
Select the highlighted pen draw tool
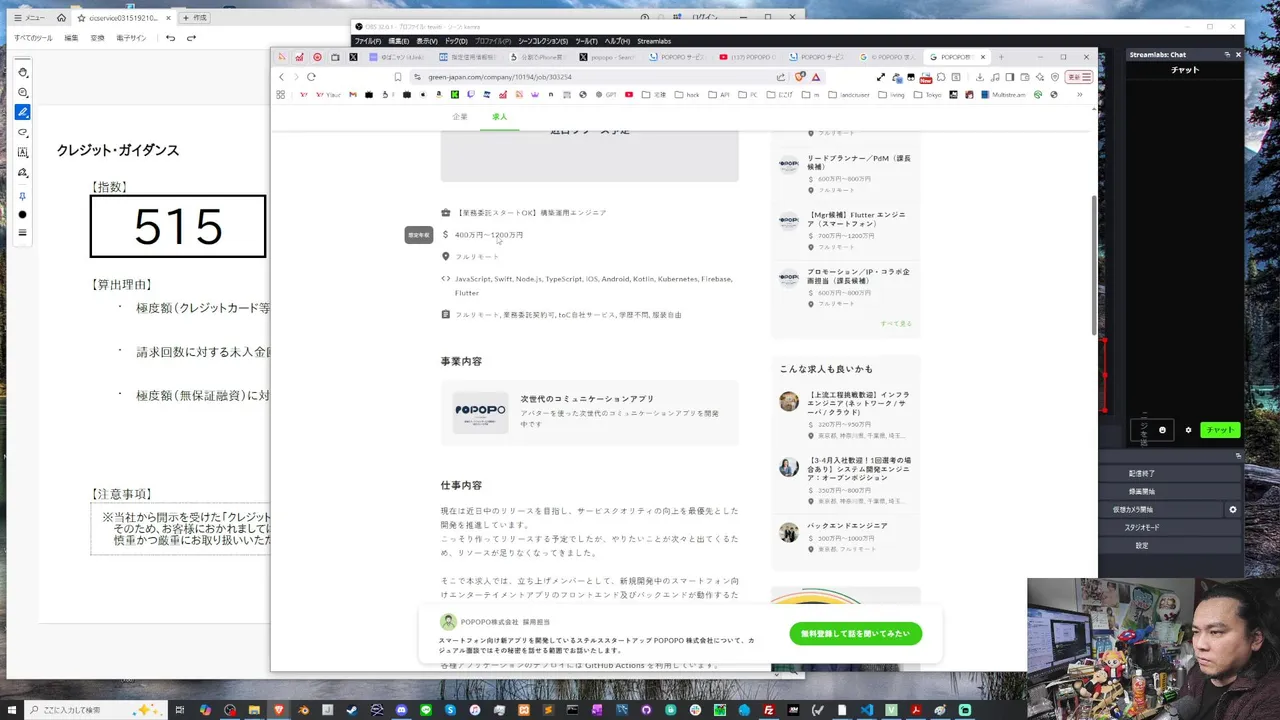point(23,112)
